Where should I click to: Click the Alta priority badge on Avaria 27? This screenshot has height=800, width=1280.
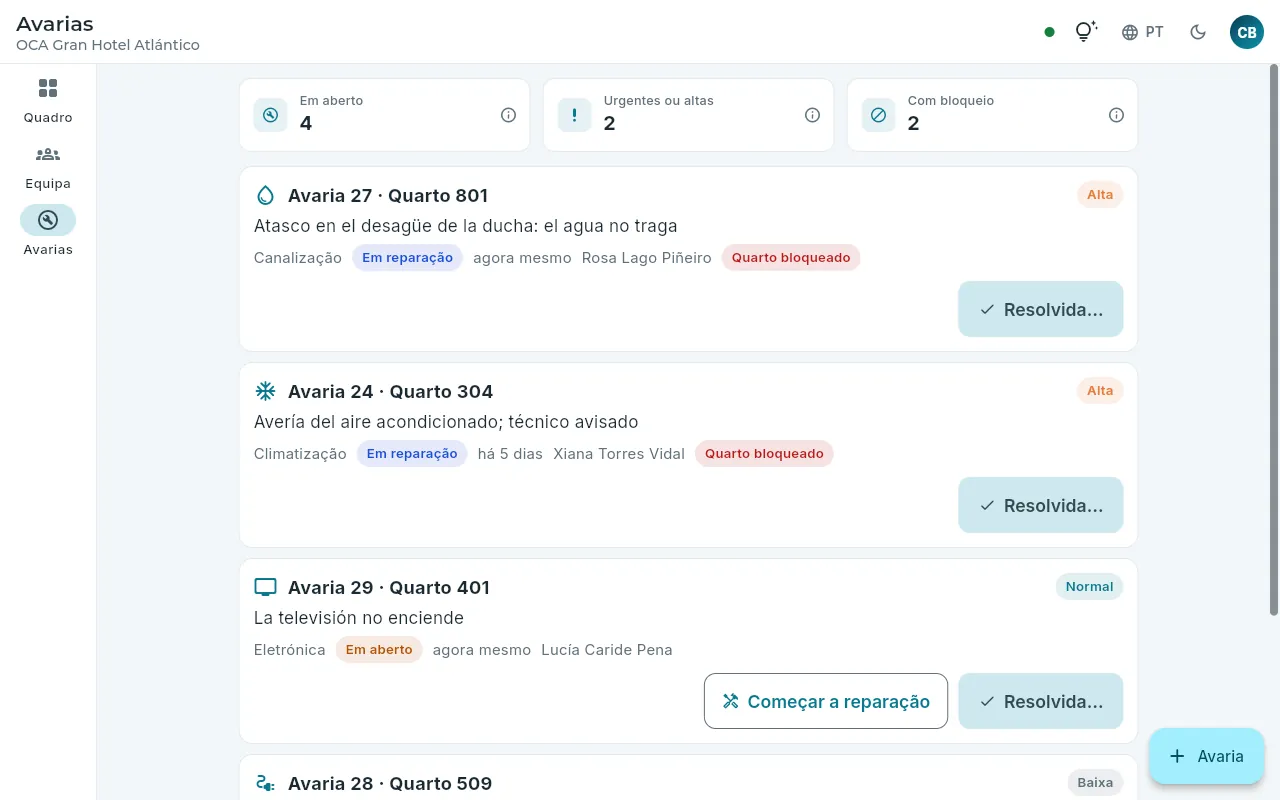[x=1100, y=195]
